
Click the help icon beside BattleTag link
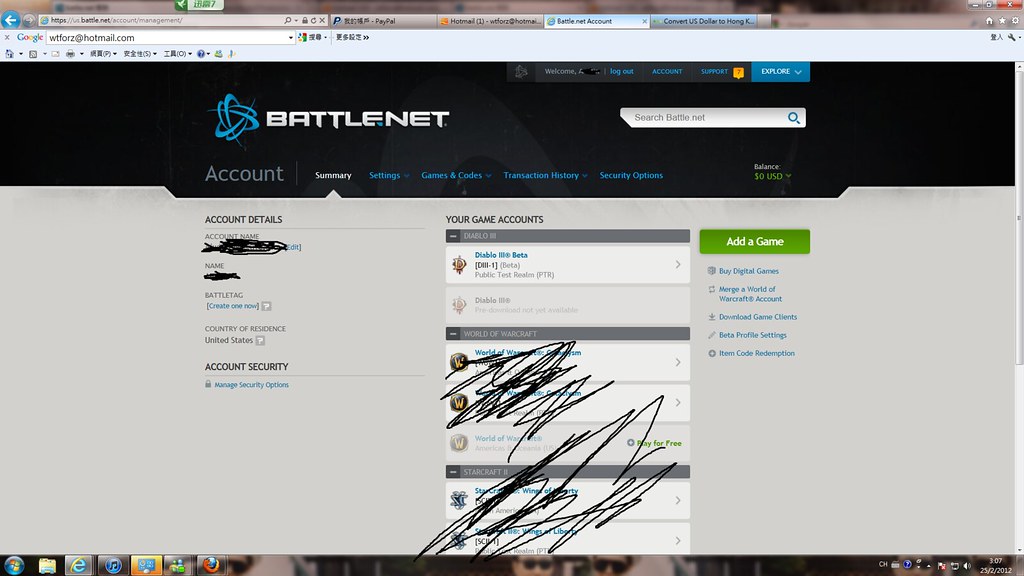click(x=266, y=306)
